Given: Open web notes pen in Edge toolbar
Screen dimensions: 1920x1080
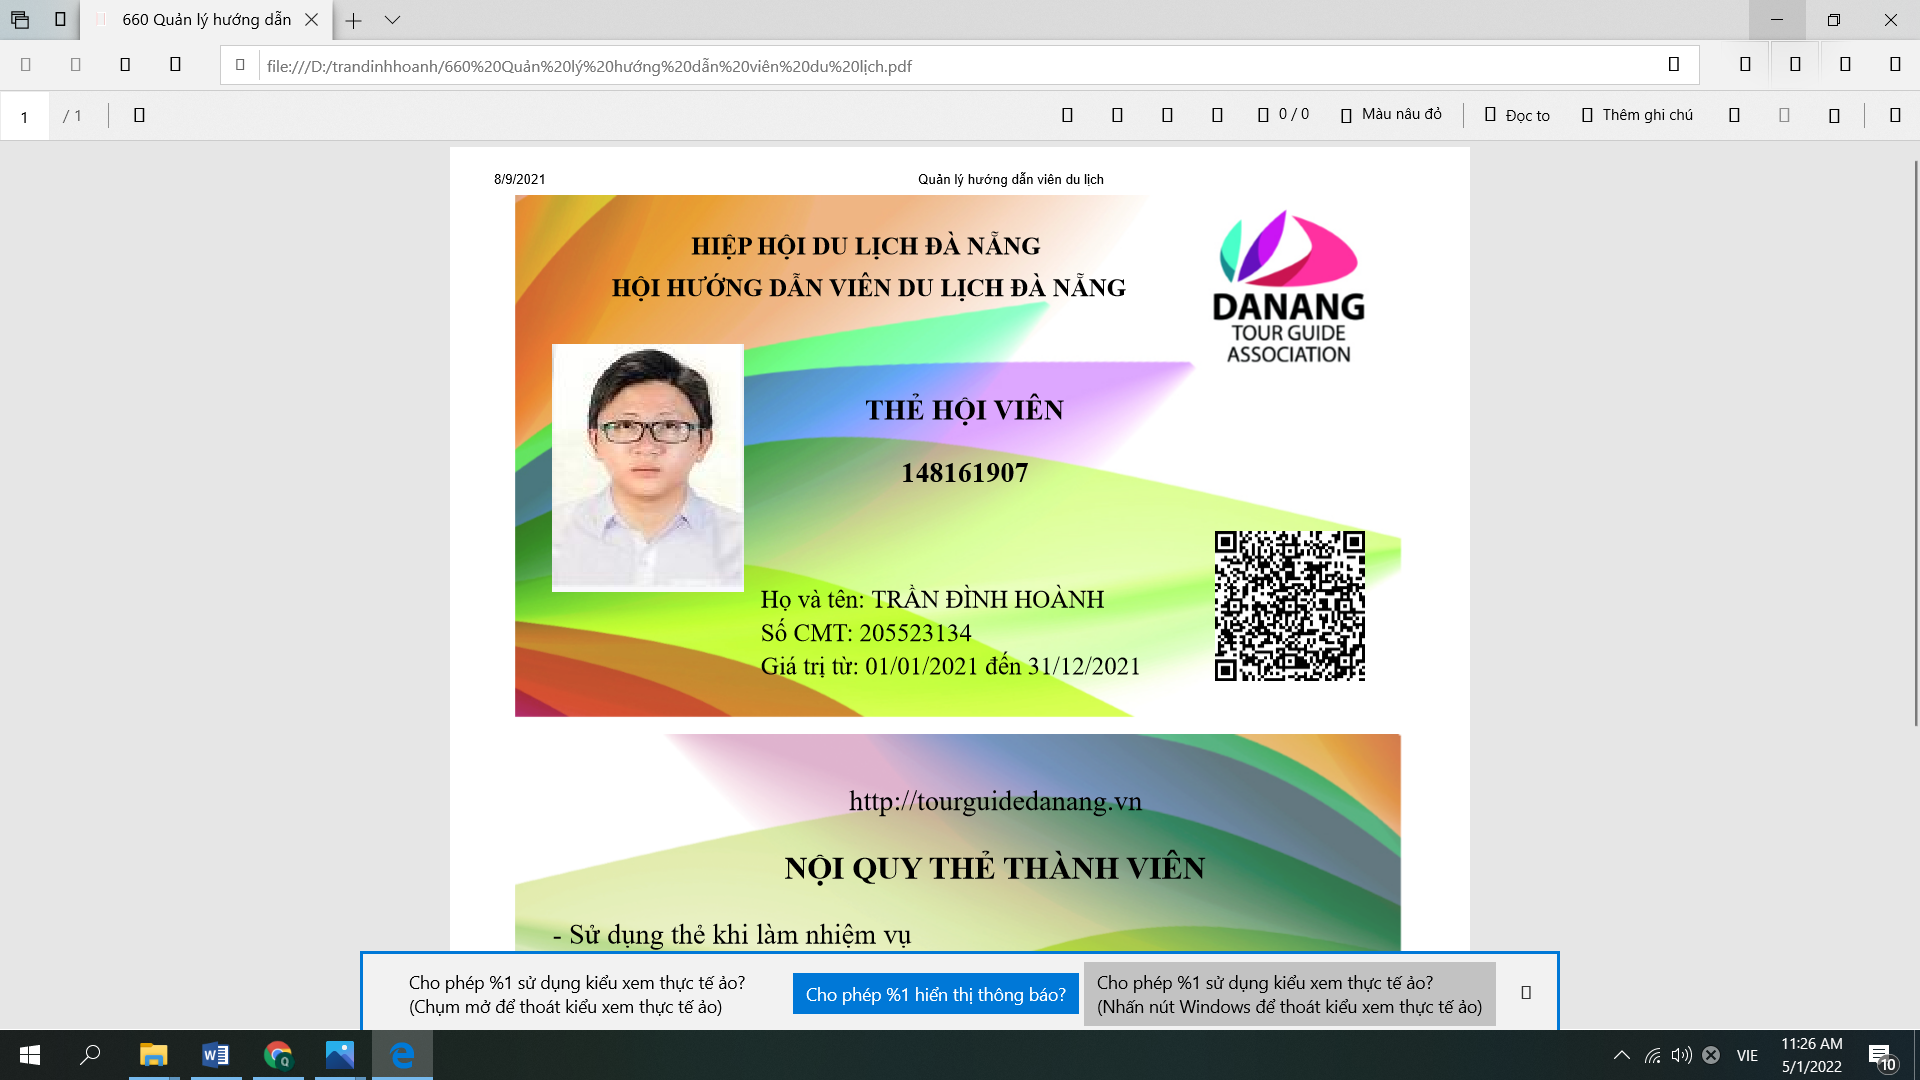Looking at the screenshot, I should click(1795, 65).
